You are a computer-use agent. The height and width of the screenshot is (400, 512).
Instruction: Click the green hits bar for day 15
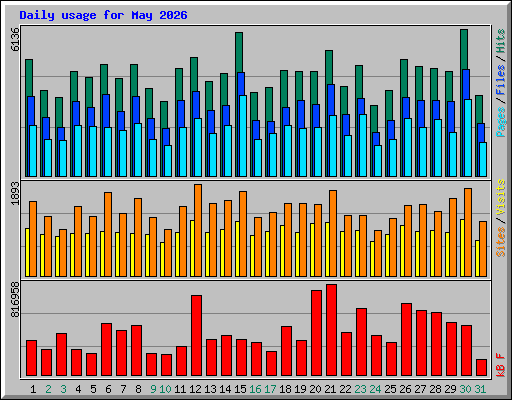pyautogui.click(x=239, y=52)
